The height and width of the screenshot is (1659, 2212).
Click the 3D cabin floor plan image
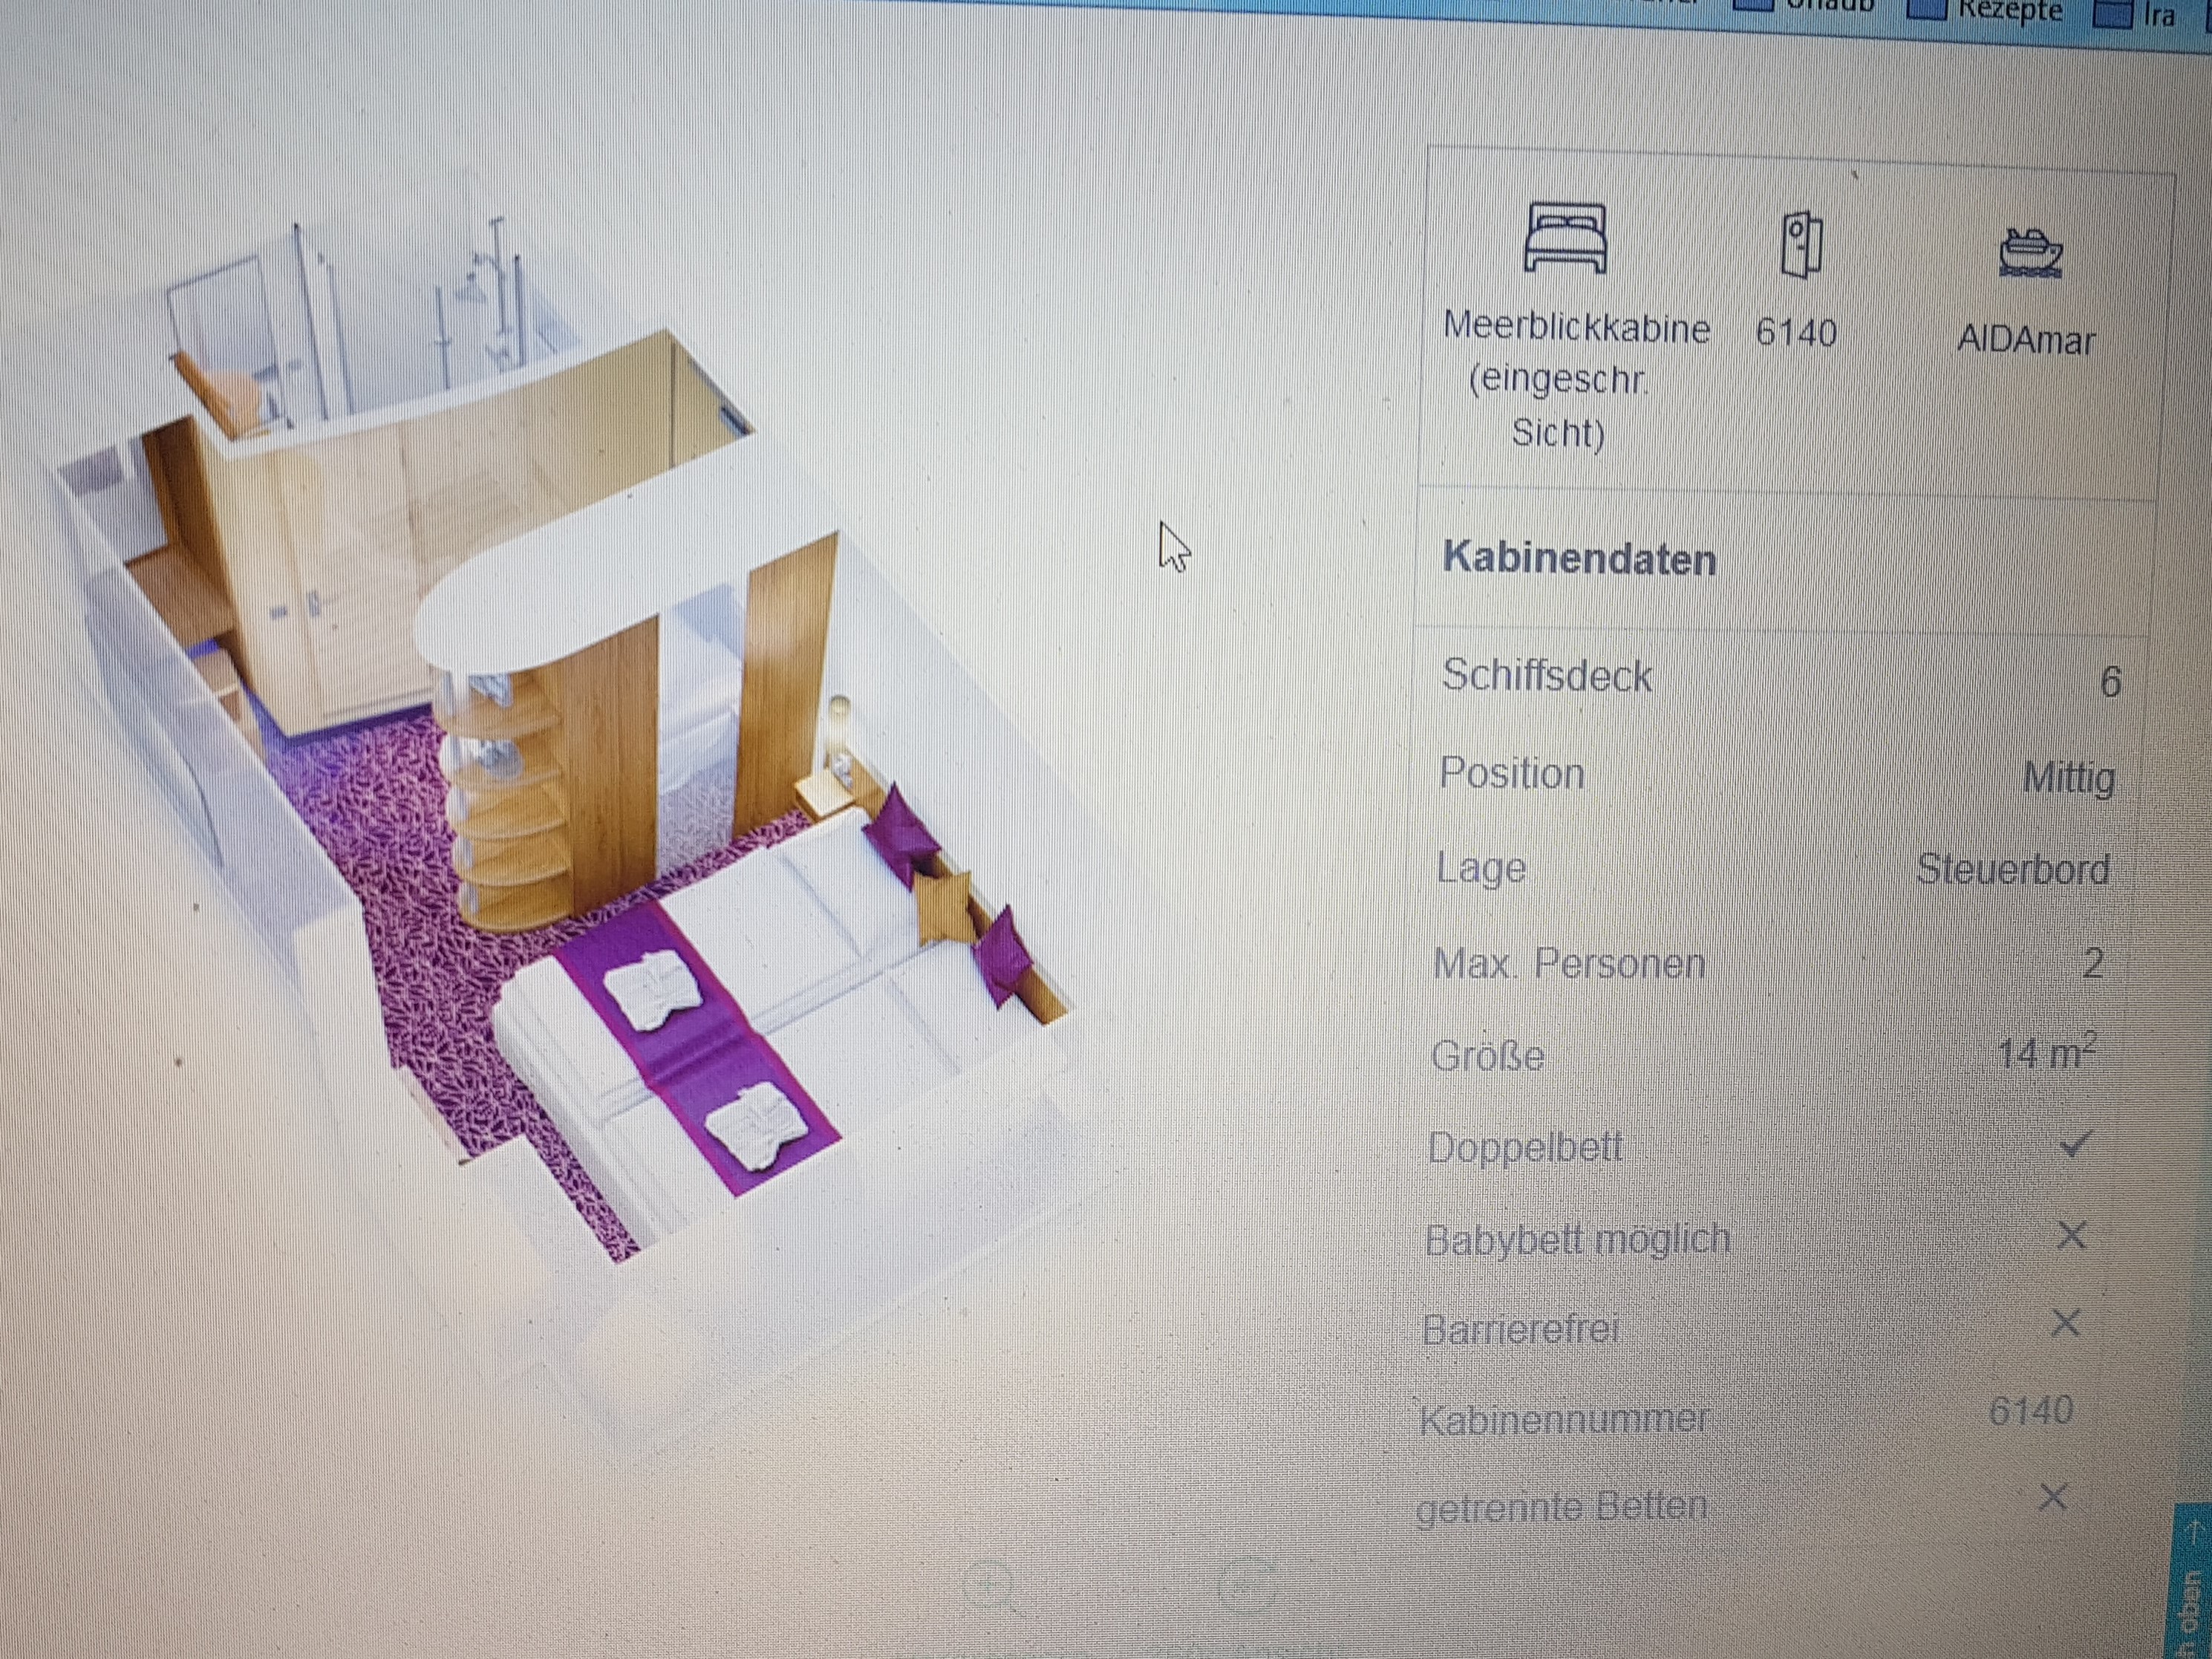click(560, 740)
